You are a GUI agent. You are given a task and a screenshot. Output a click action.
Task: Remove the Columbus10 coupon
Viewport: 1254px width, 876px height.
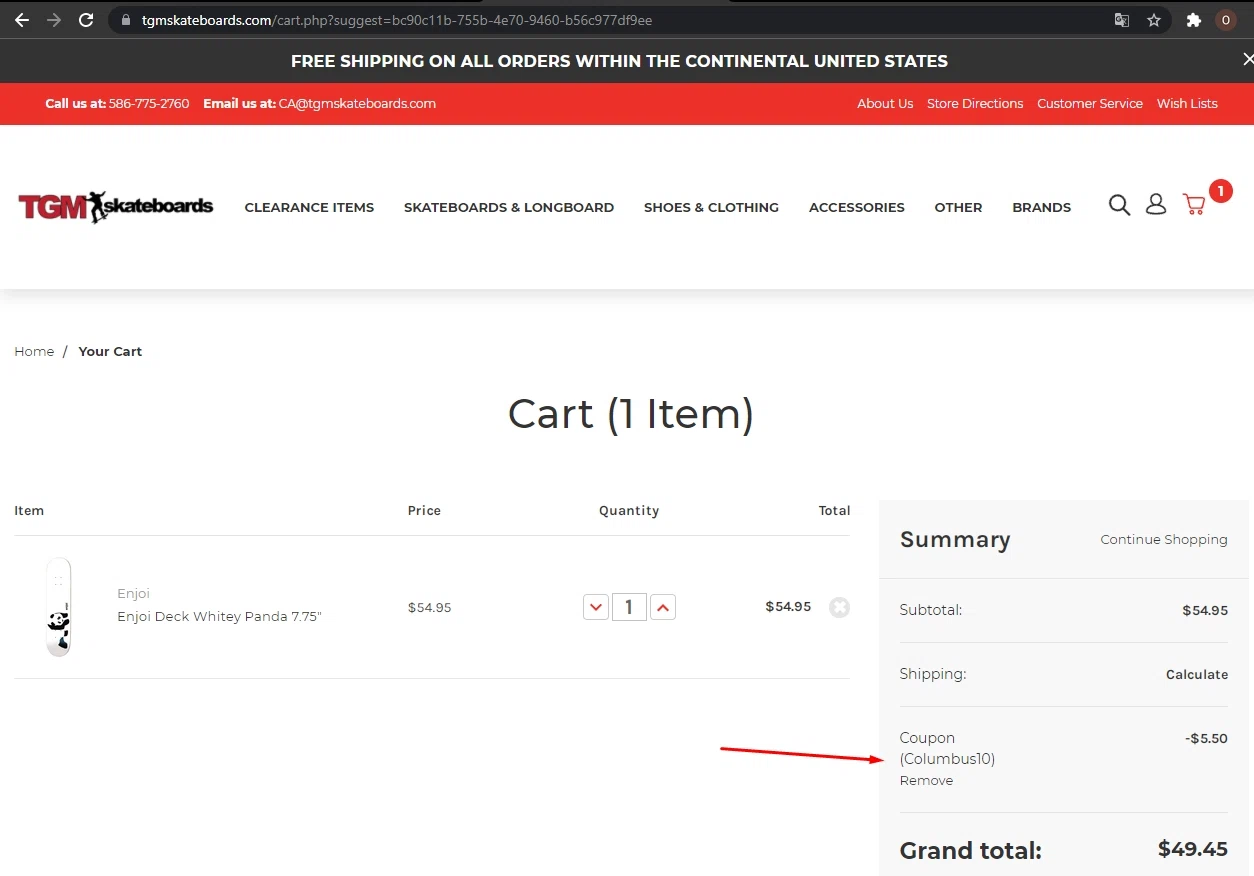tap(926, 780)
